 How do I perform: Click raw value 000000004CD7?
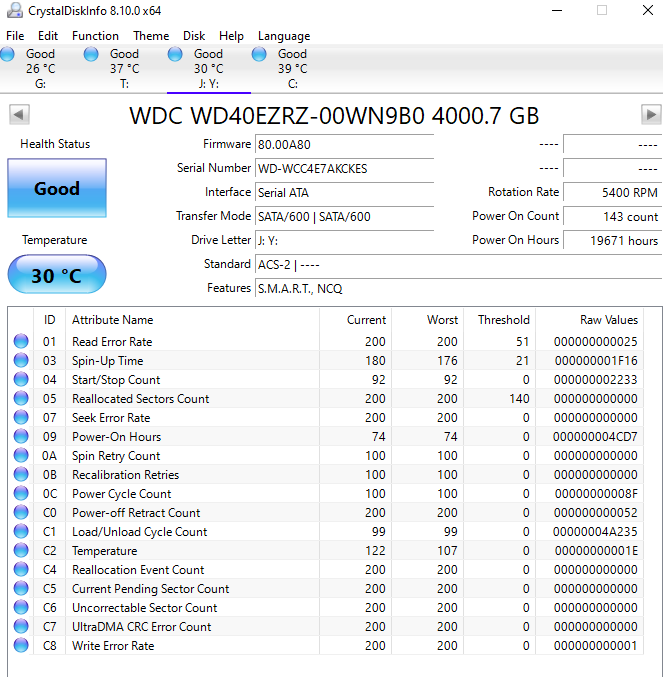click(x=595, y=437)
